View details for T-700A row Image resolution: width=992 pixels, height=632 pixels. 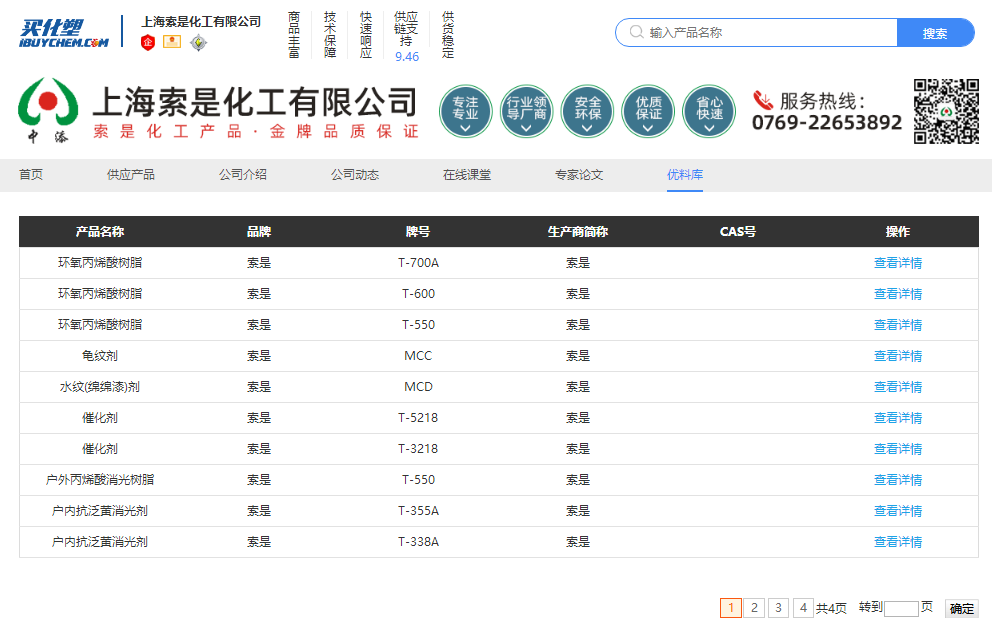(x=898, y=263)
